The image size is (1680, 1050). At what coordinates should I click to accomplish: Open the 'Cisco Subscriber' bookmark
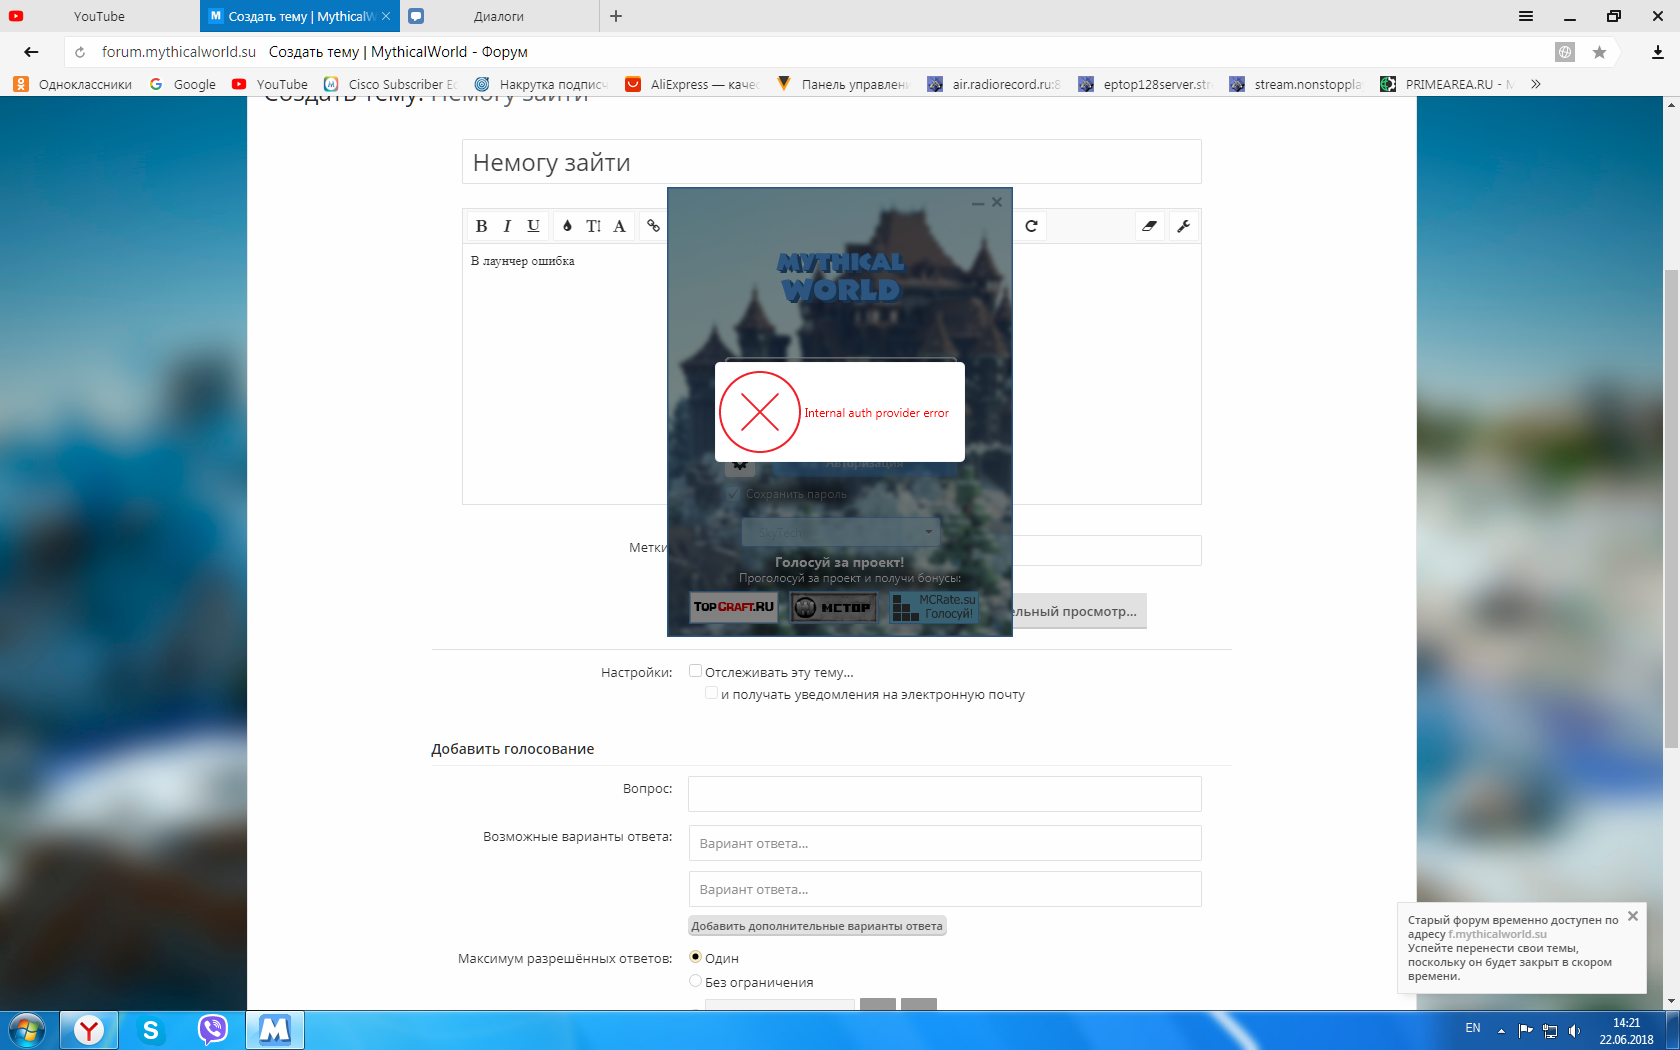pyautogui.click(x=390, y=84)
